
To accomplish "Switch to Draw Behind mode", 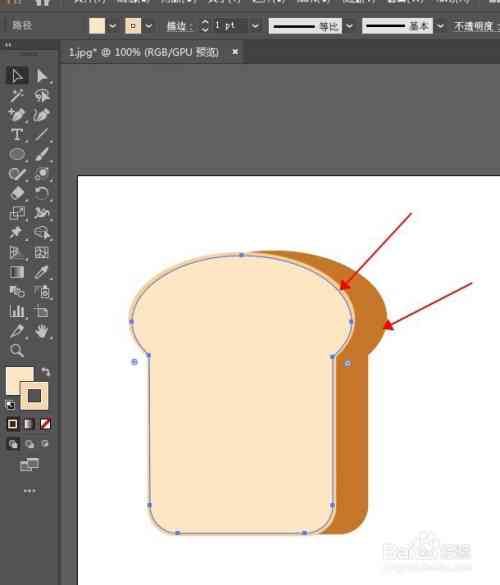I will [29, 444].
